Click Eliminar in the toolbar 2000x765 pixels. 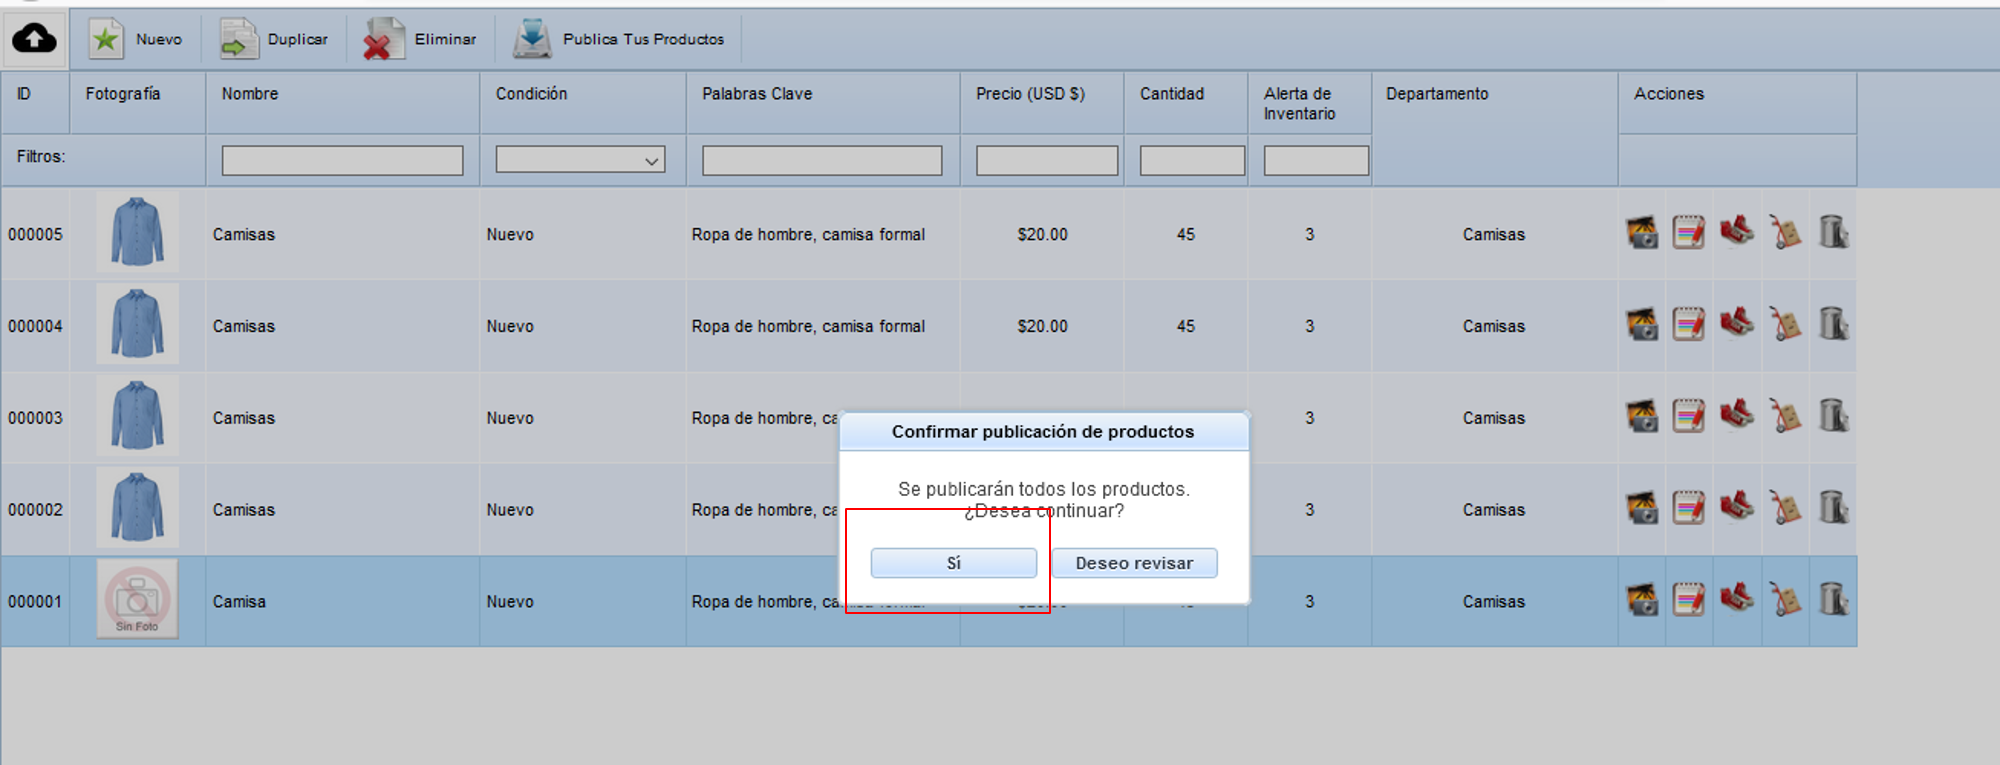(x=421, y=39)
